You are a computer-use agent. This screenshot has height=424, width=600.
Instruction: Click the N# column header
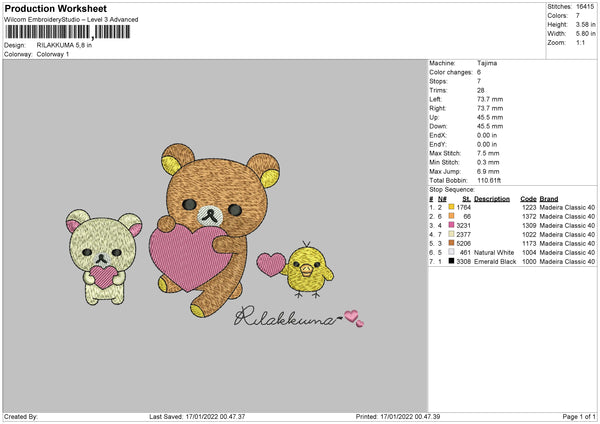[442, 199]
